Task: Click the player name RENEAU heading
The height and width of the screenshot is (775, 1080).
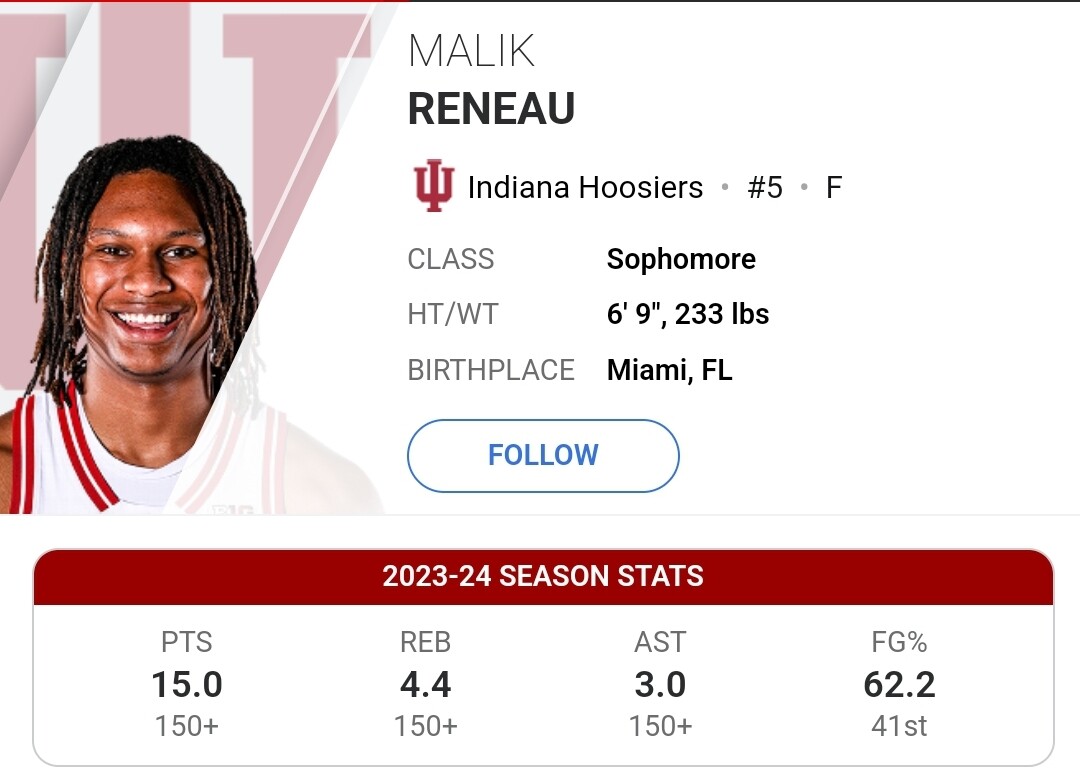Action: [x=491, y=109]
